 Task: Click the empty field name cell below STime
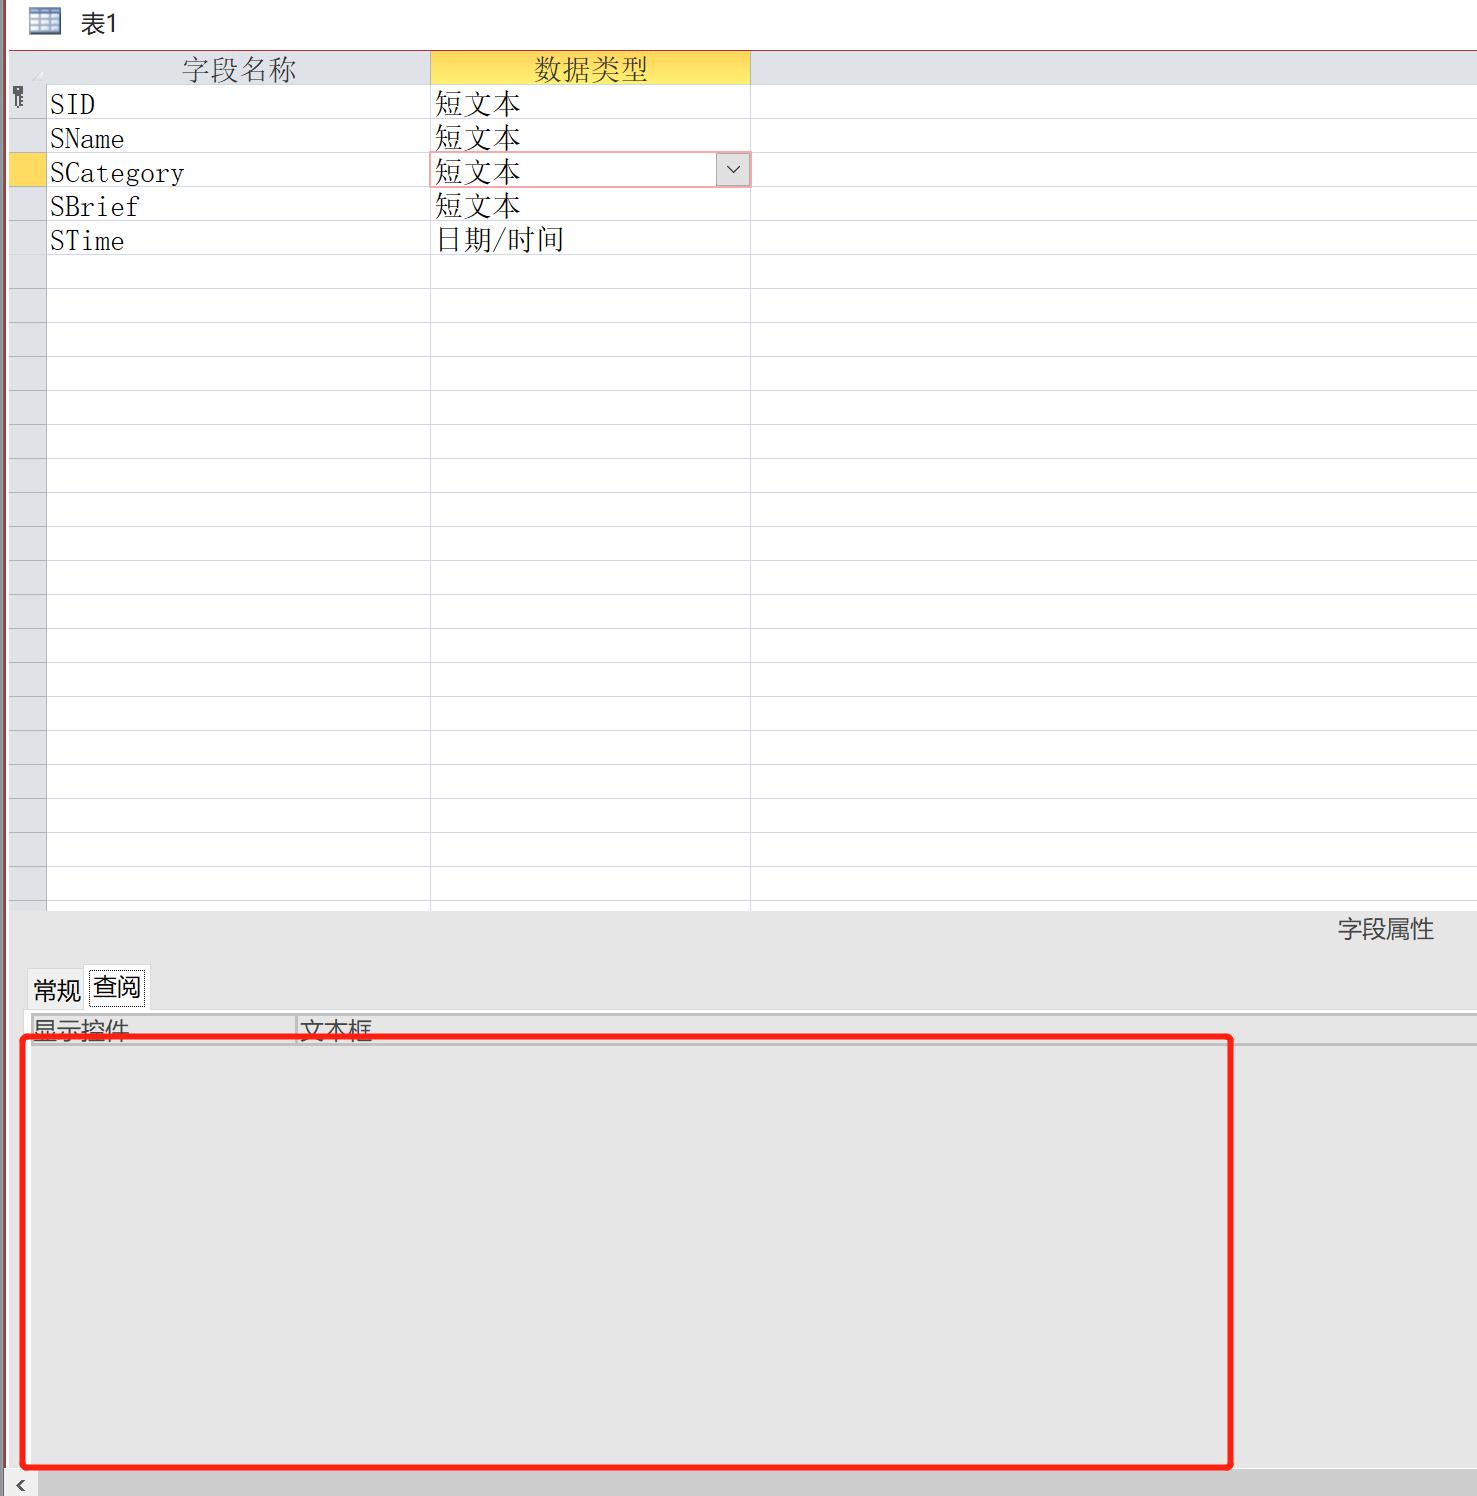tap(238, 273)
